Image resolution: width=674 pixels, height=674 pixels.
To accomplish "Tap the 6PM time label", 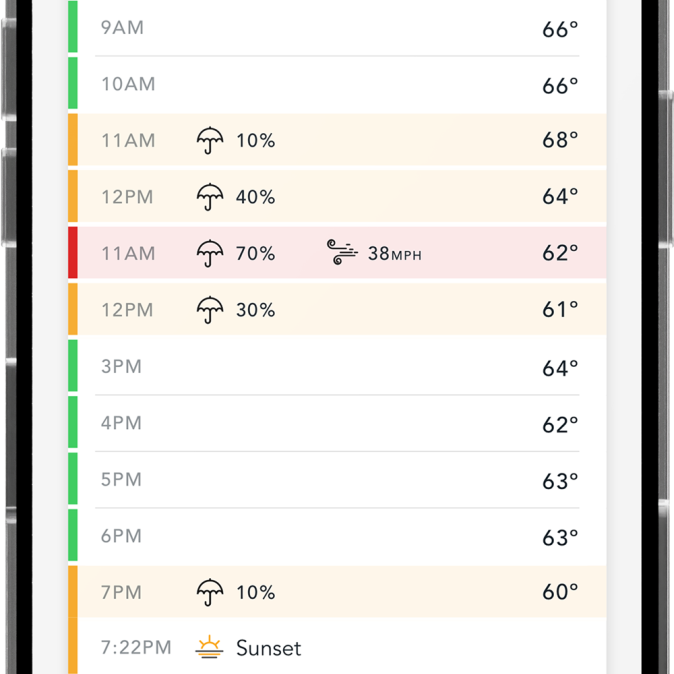I will pos(121,536).
